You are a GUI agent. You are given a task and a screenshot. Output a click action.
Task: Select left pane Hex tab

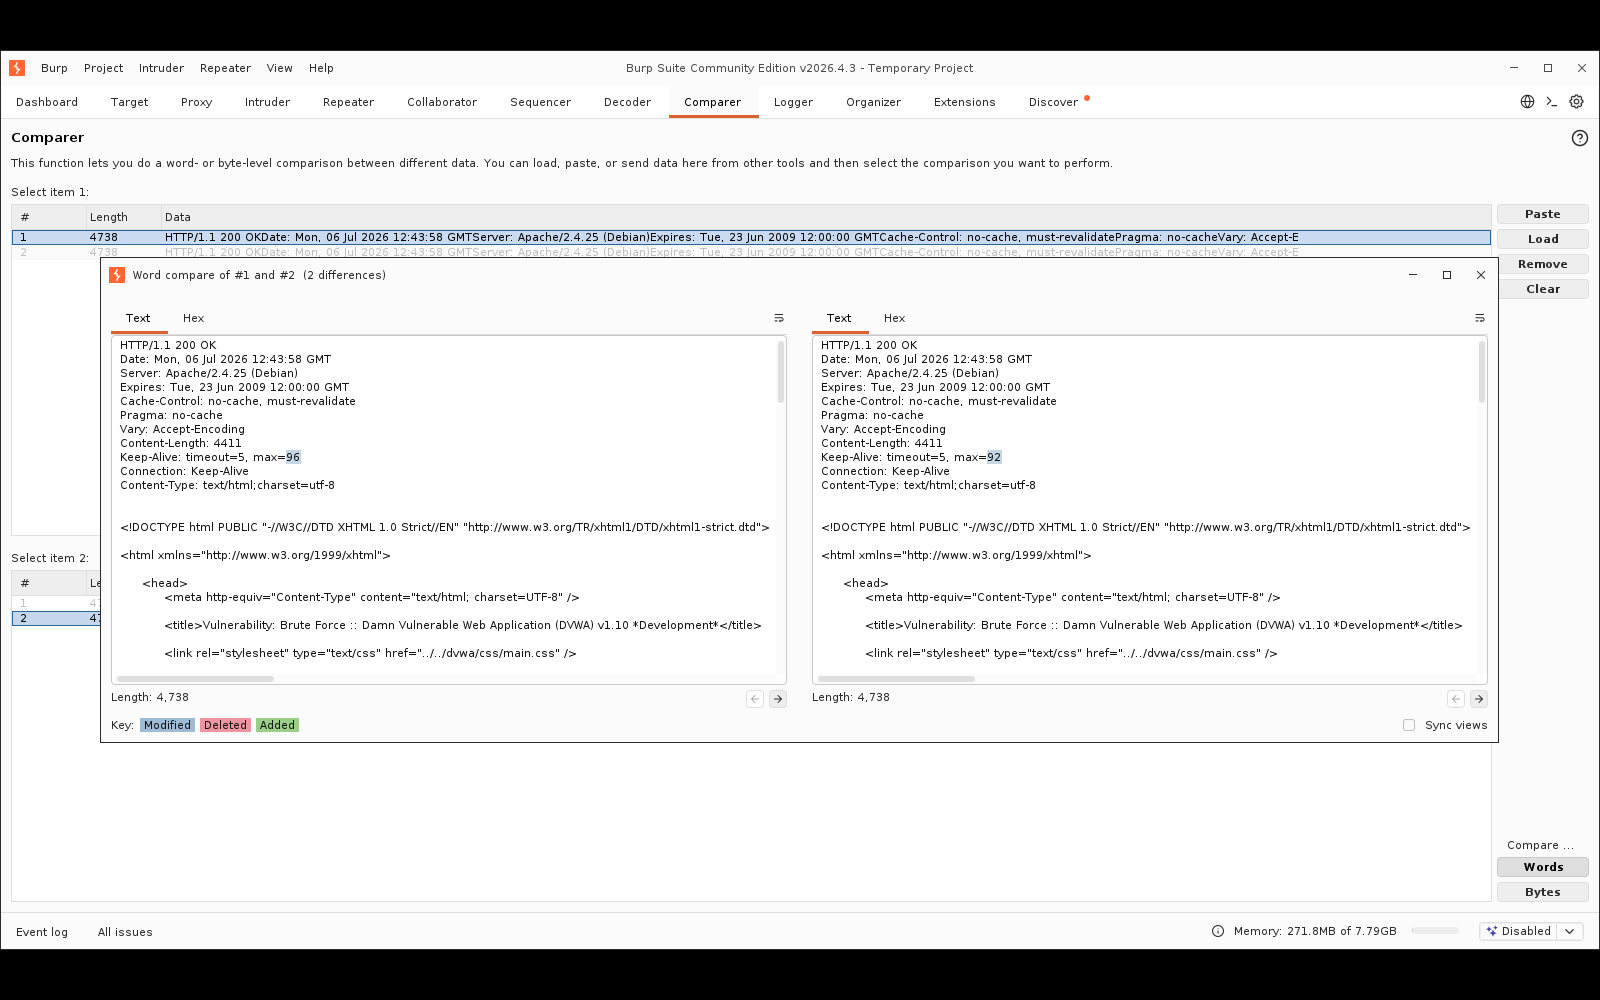pyautogui.click(x=194, y=318)
